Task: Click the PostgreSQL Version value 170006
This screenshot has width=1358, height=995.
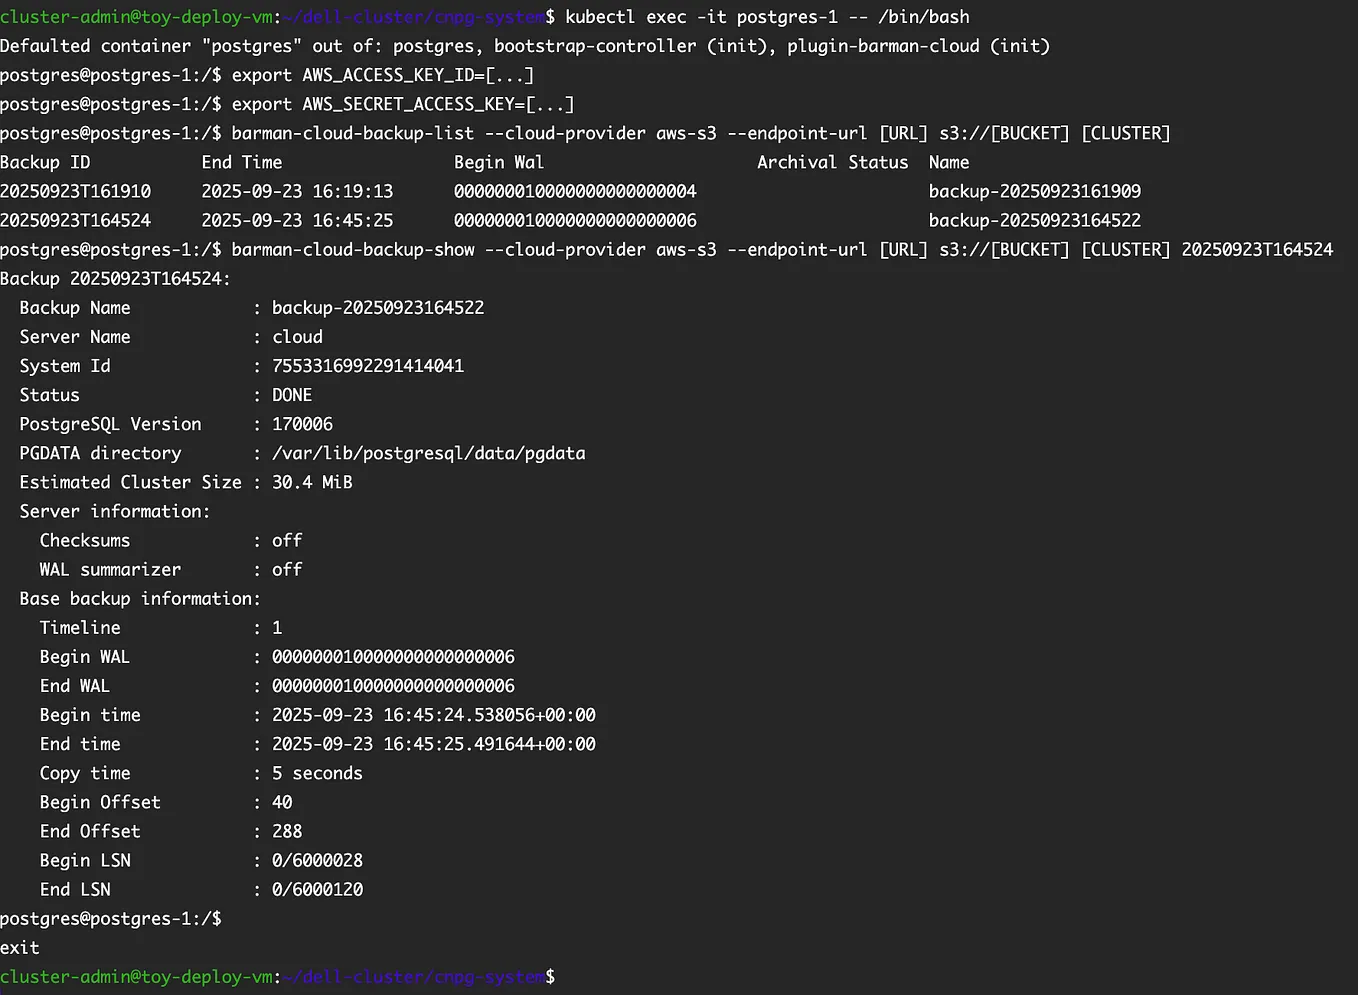Action: coord(301,423)
